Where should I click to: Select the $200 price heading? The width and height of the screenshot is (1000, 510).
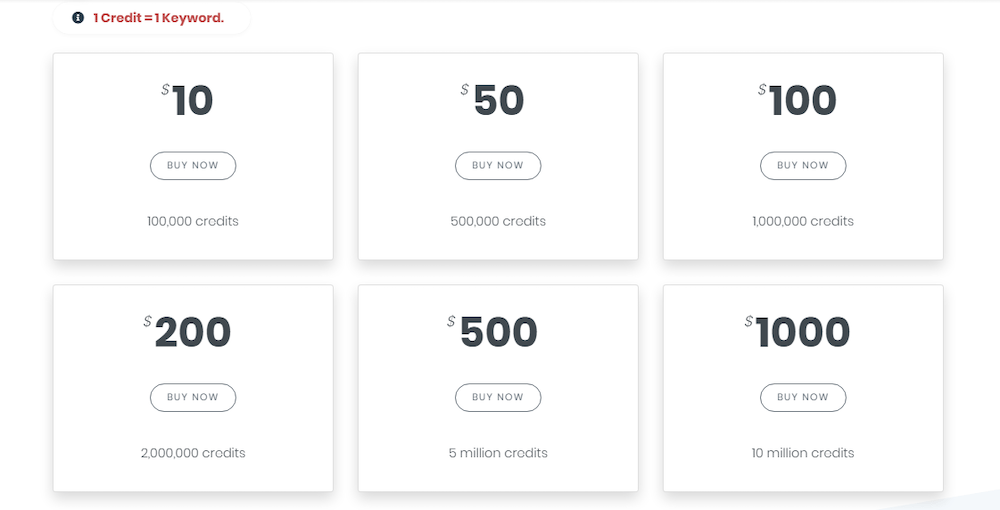[187, 332]
